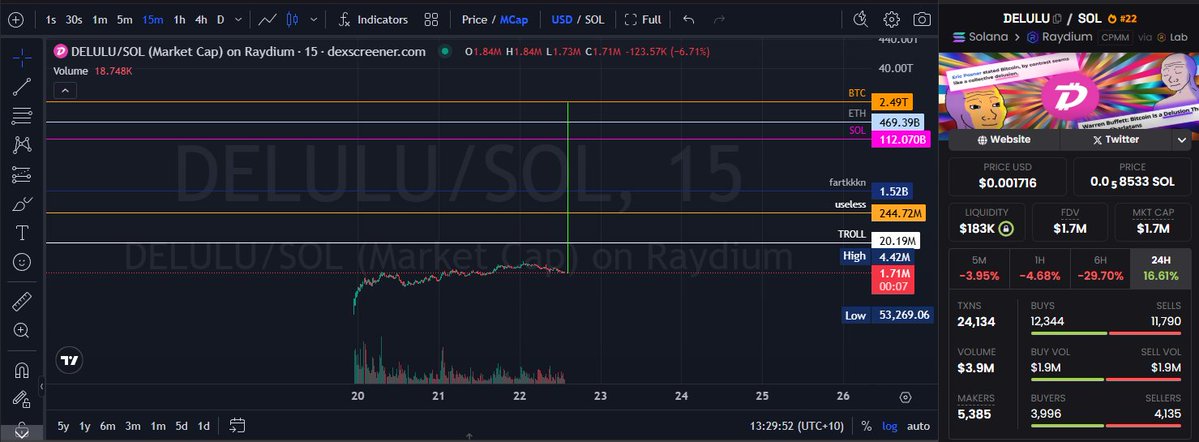Select the pattern drawing tool
1199x442 pixels.
coord(22,145)
